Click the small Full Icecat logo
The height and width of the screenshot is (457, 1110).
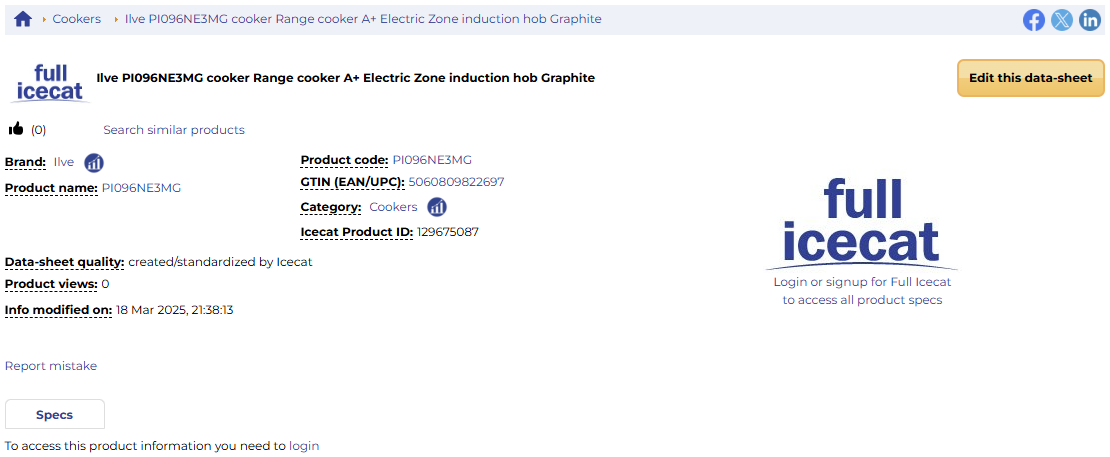click(x=50, y=83)
